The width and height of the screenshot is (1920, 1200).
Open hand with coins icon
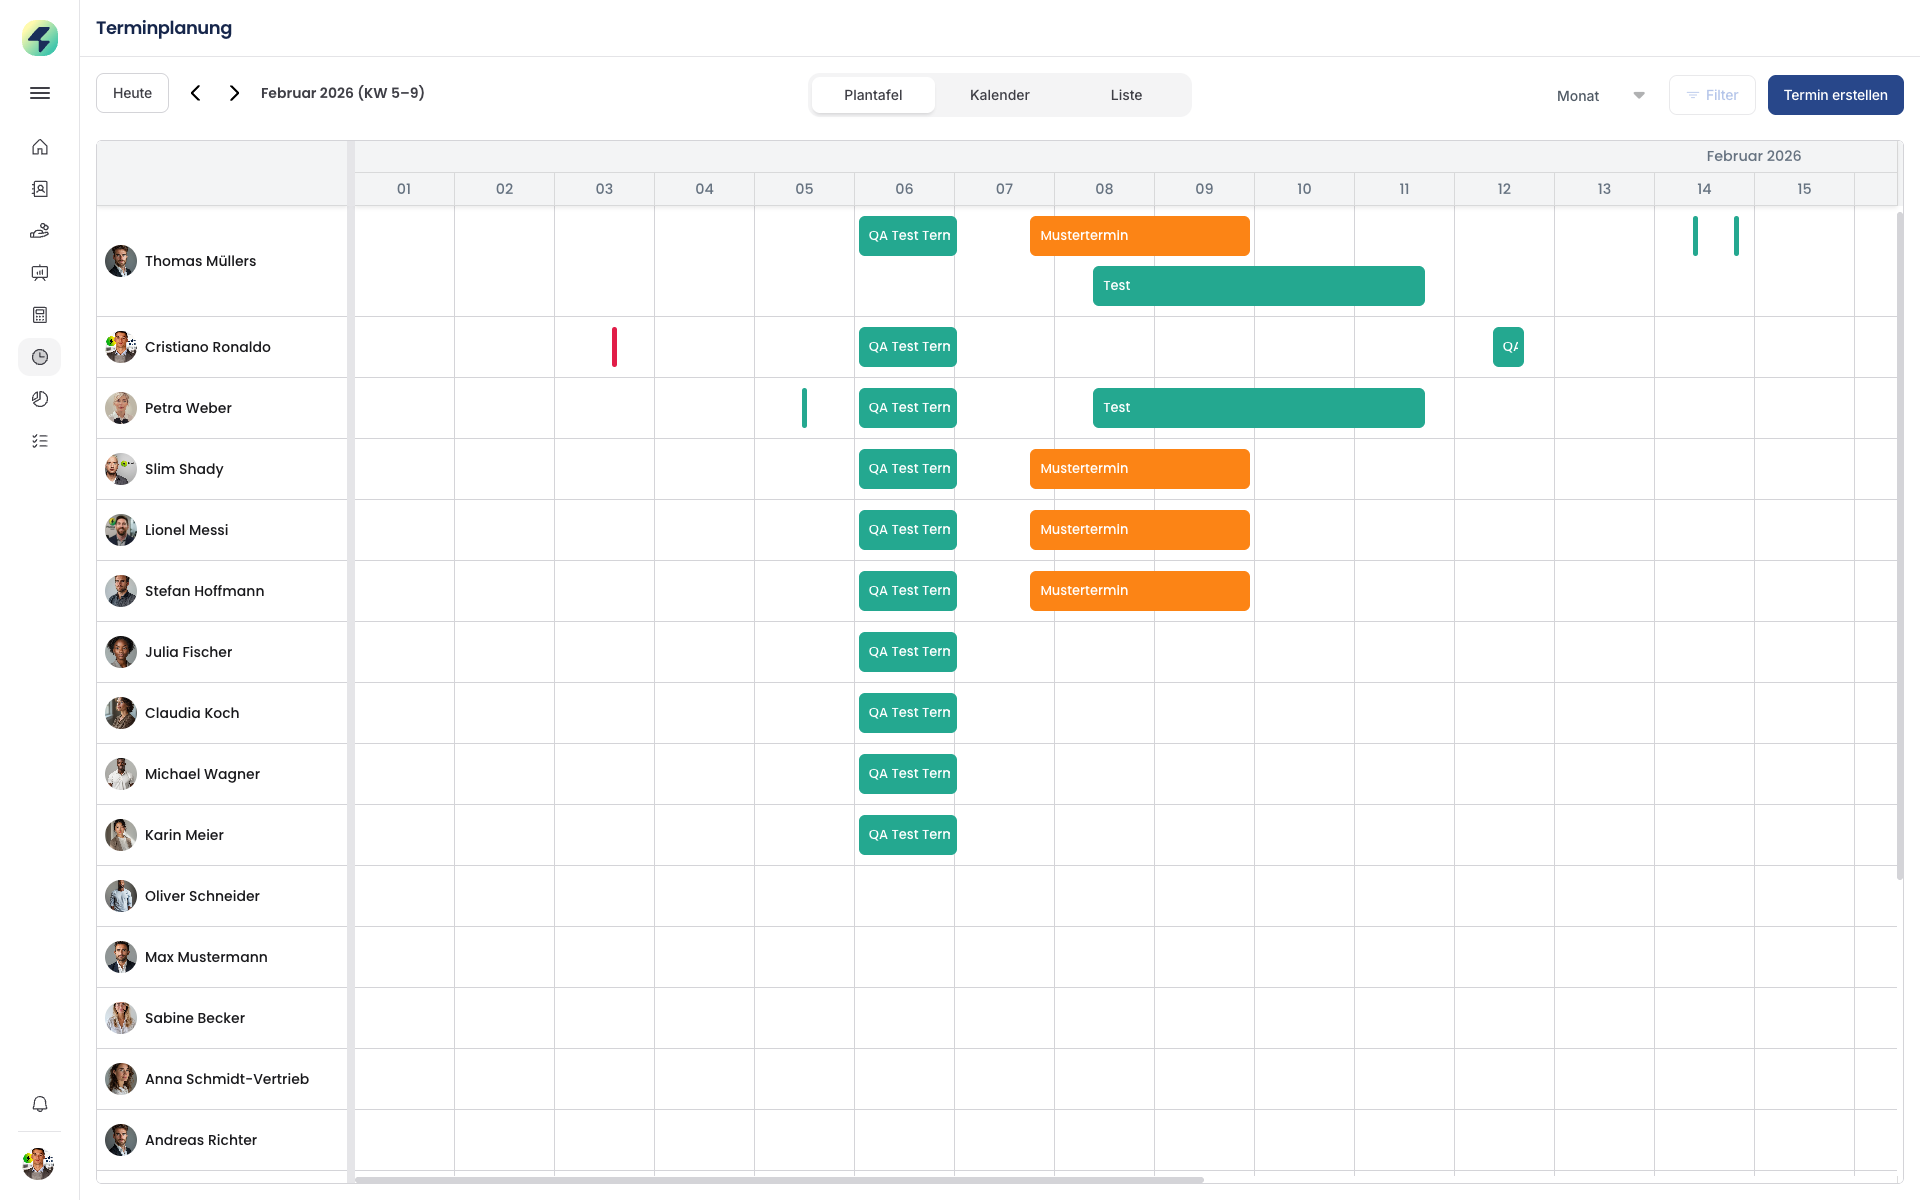(40, 231)
